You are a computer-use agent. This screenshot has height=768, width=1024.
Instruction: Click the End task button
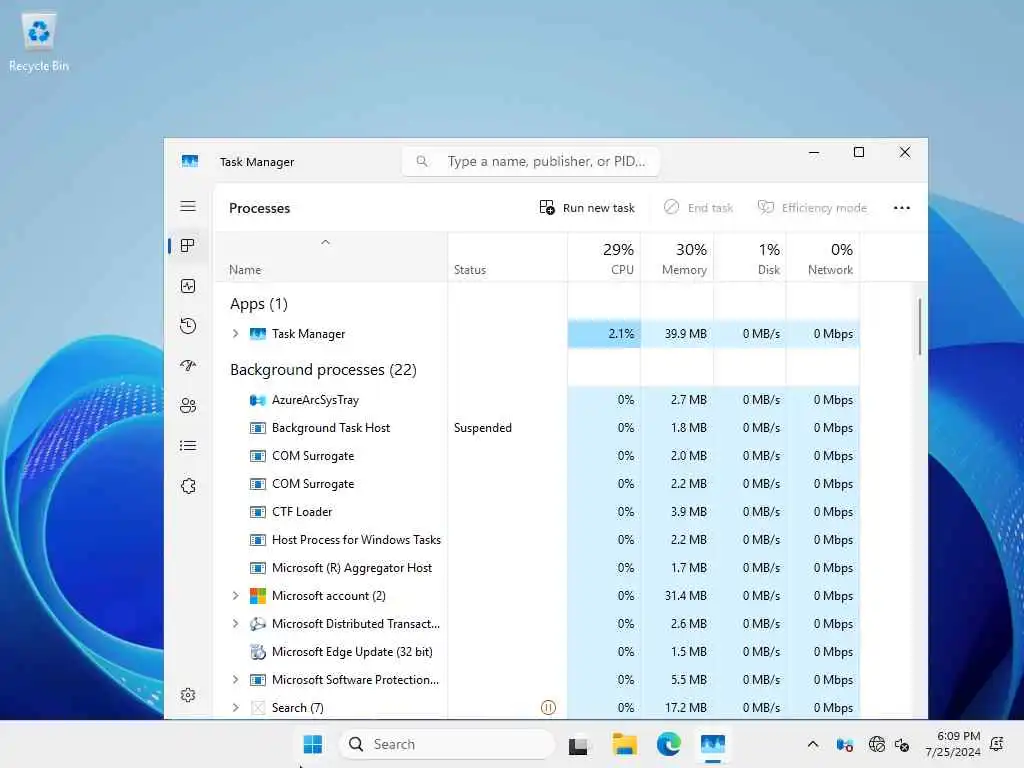click(x=698, y=208)
